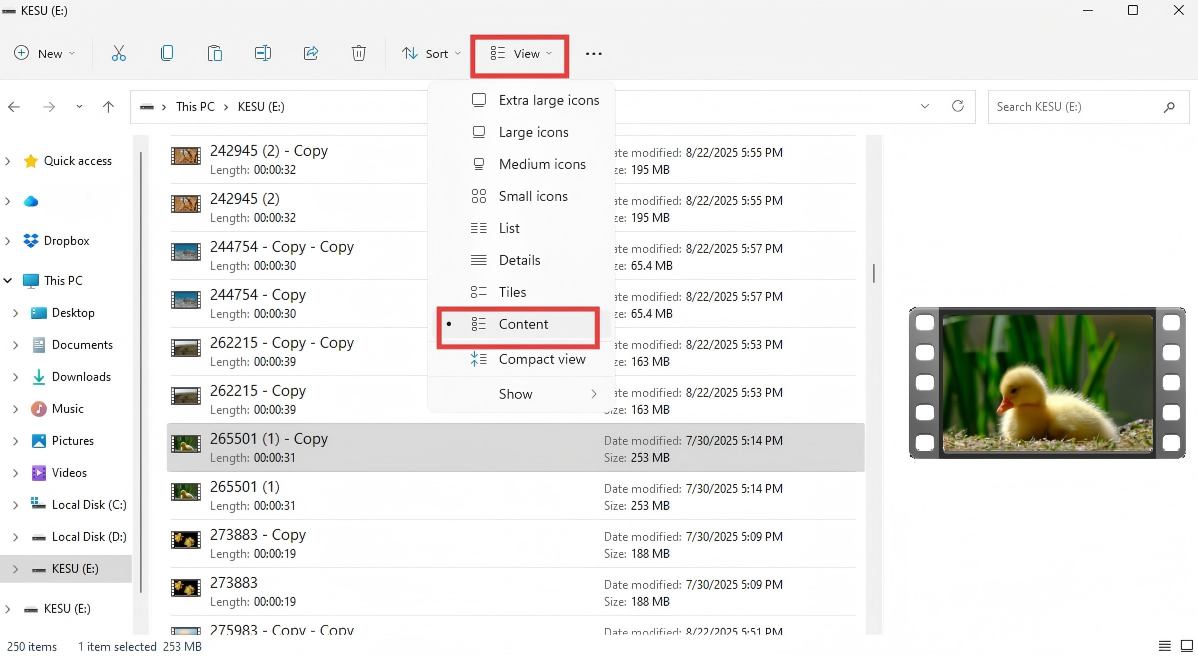Choose Extra large icons view
This screenshot has height=656, width=1198.
pyautogui.click(x=548, y=100)
